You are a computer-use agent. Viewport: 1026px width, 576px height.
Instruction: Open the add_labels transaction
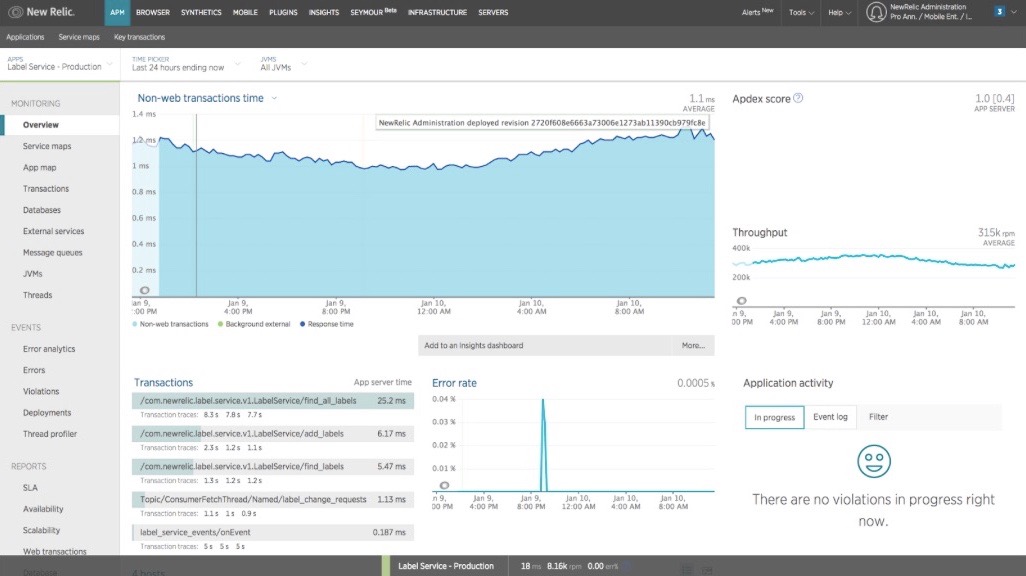273,433
